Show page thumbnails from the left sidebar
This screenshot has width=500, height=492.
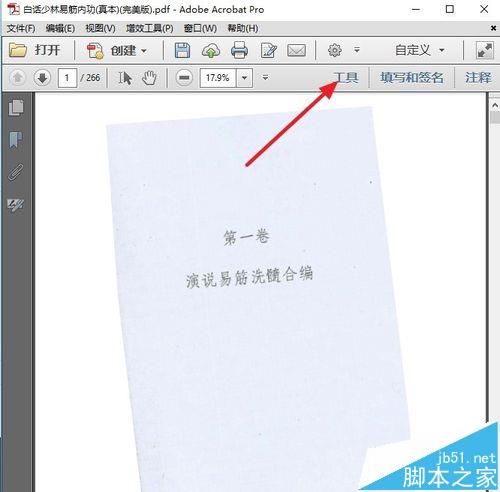[x=16, y=107]
